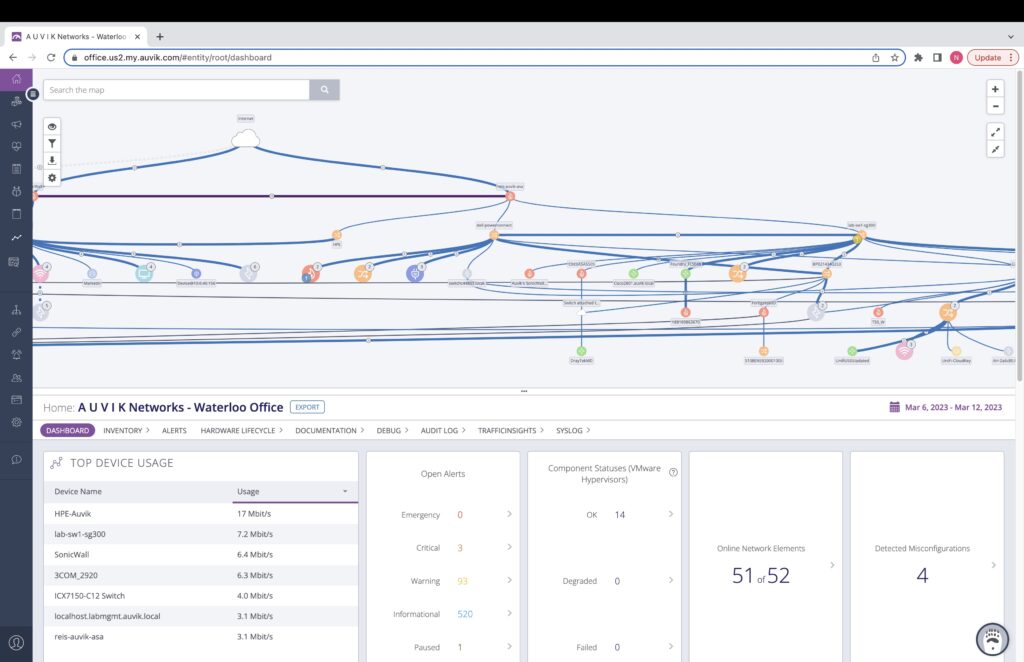Reload the page in browser
The image size is (1024, 662).
[51, 57]
